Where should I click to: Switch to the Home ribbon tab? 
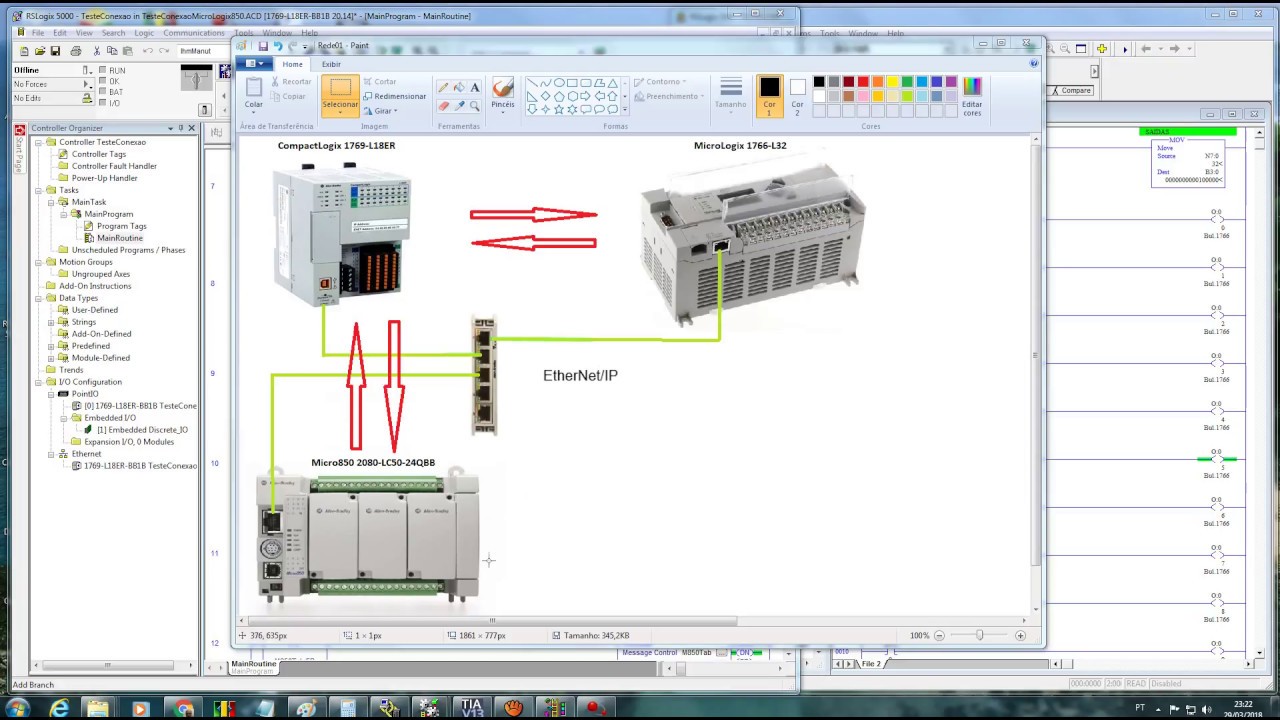pyautogui.click(x=292, y=64)
